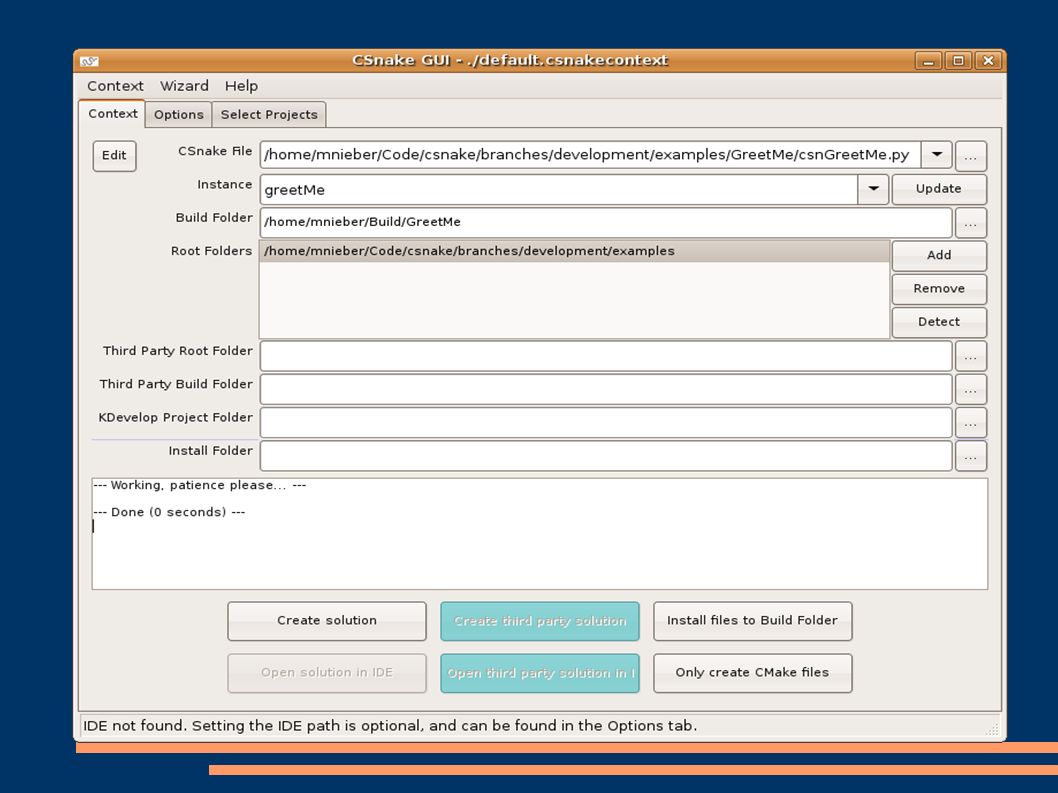1058x793 pixels.
Task: Browse for Third Party Build Folder
Action: point(970,389)
